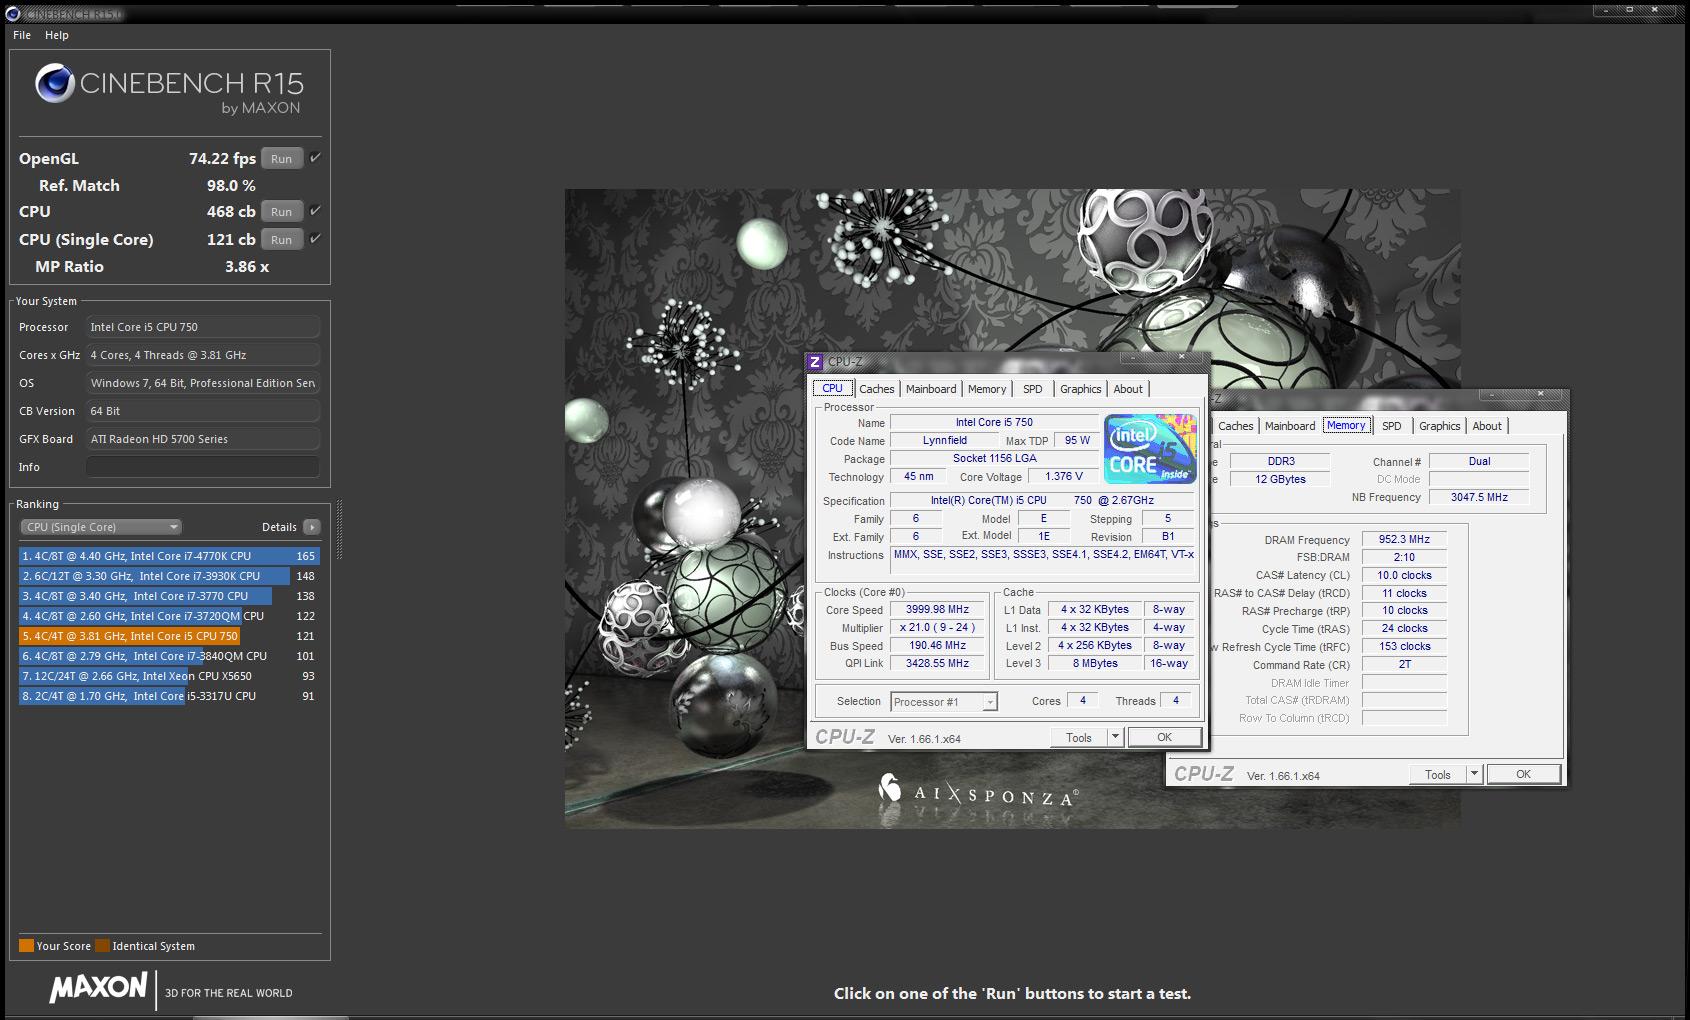Screen dimensions: 1690x1020
Task: Click OK in the front CPU-Z window
Action: coord(1164,737)
